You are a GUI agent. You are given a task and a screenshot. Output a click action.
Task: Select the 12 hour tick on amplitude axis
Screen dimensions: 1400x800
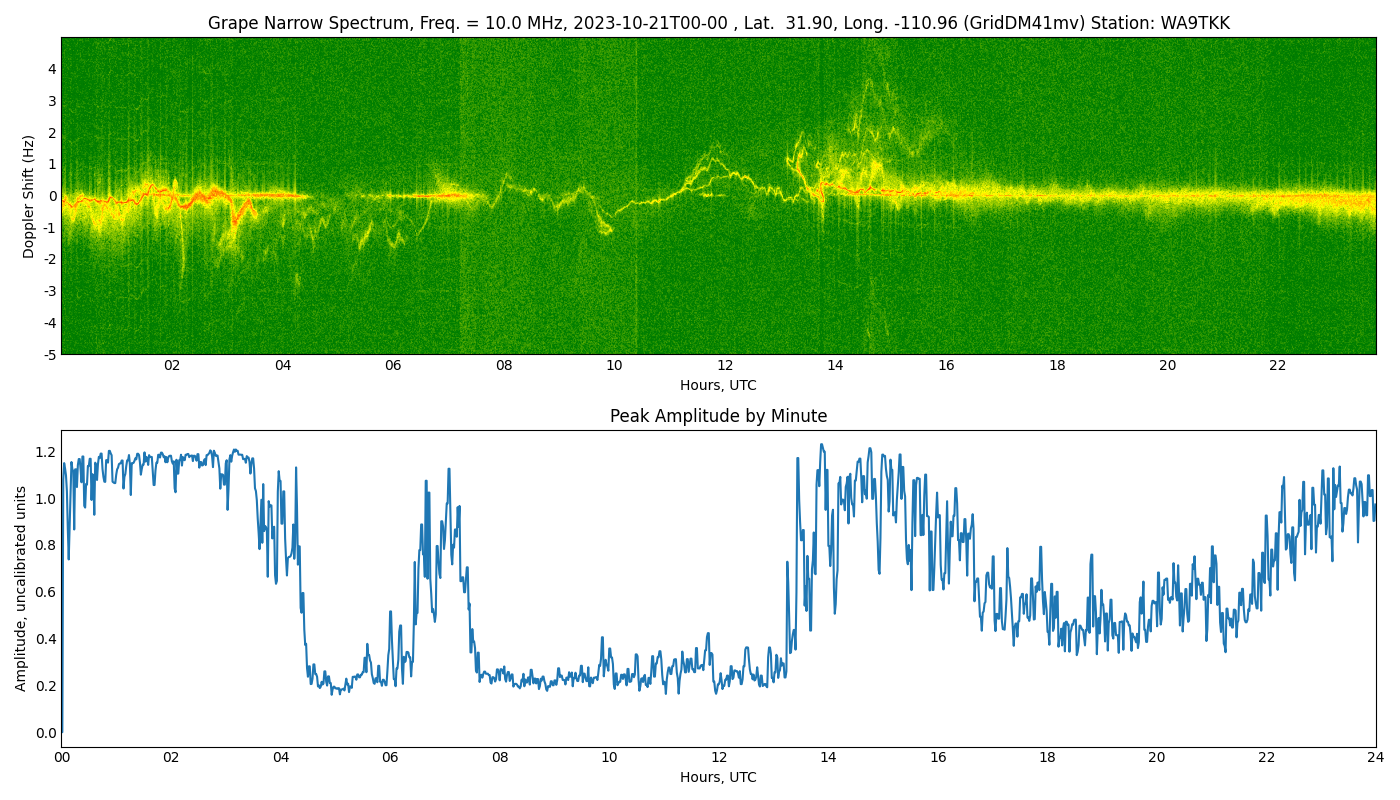[719, 757]
